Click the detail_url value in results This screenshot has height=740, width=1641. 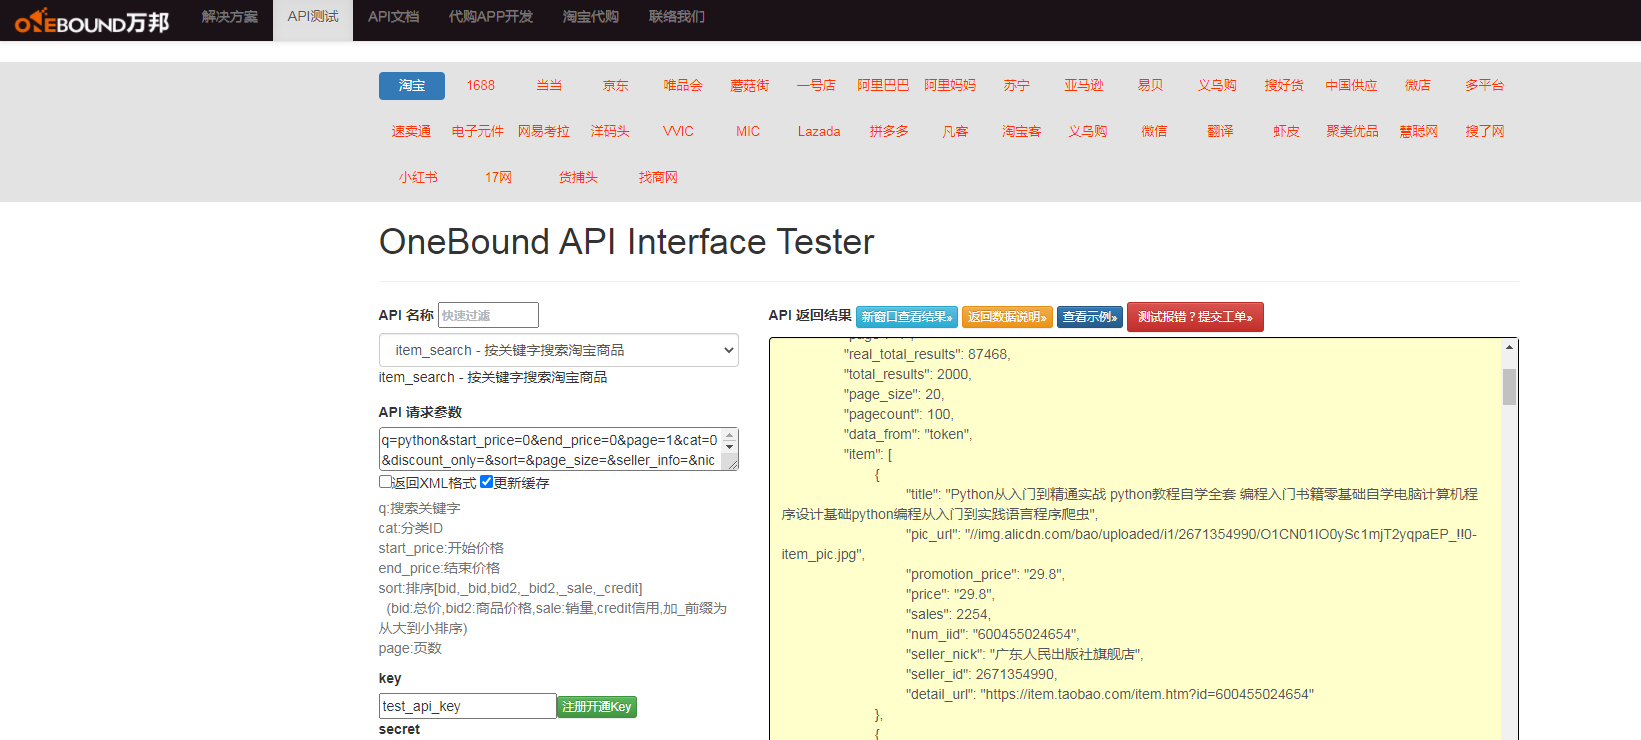click(x=1147, y=694)
